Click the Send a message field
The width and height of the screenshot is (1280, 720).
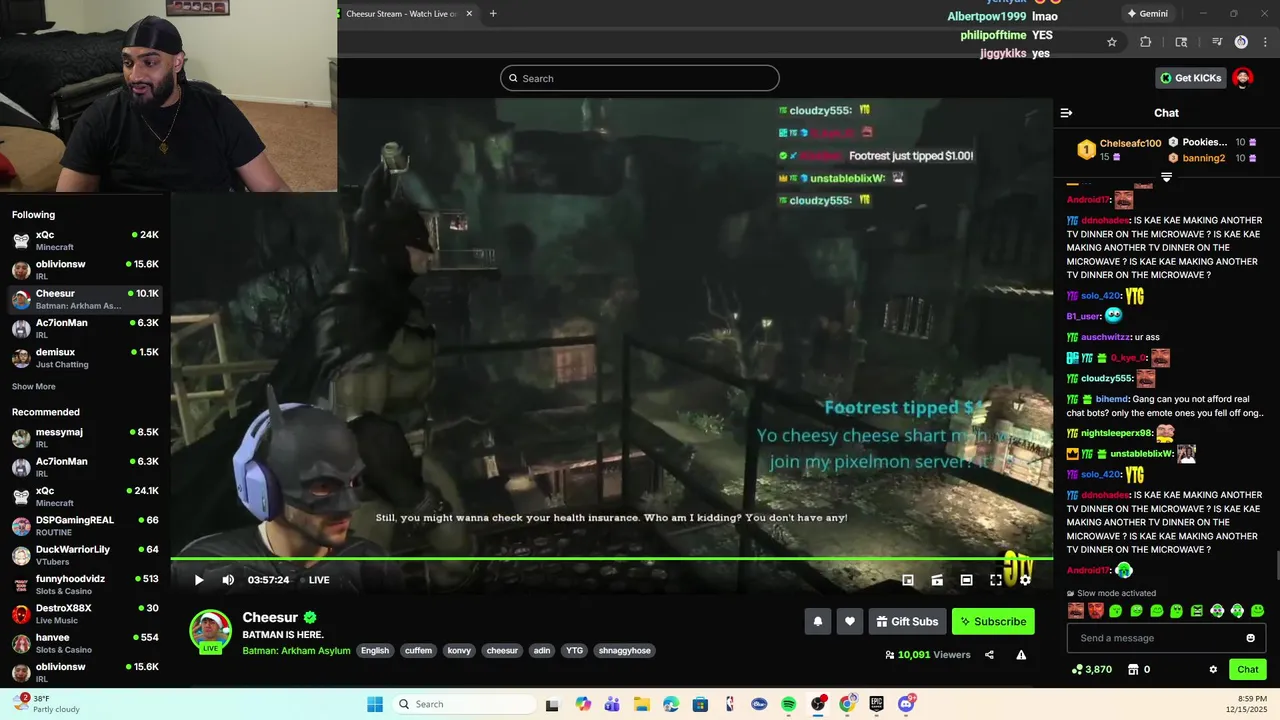(1167, 638)
